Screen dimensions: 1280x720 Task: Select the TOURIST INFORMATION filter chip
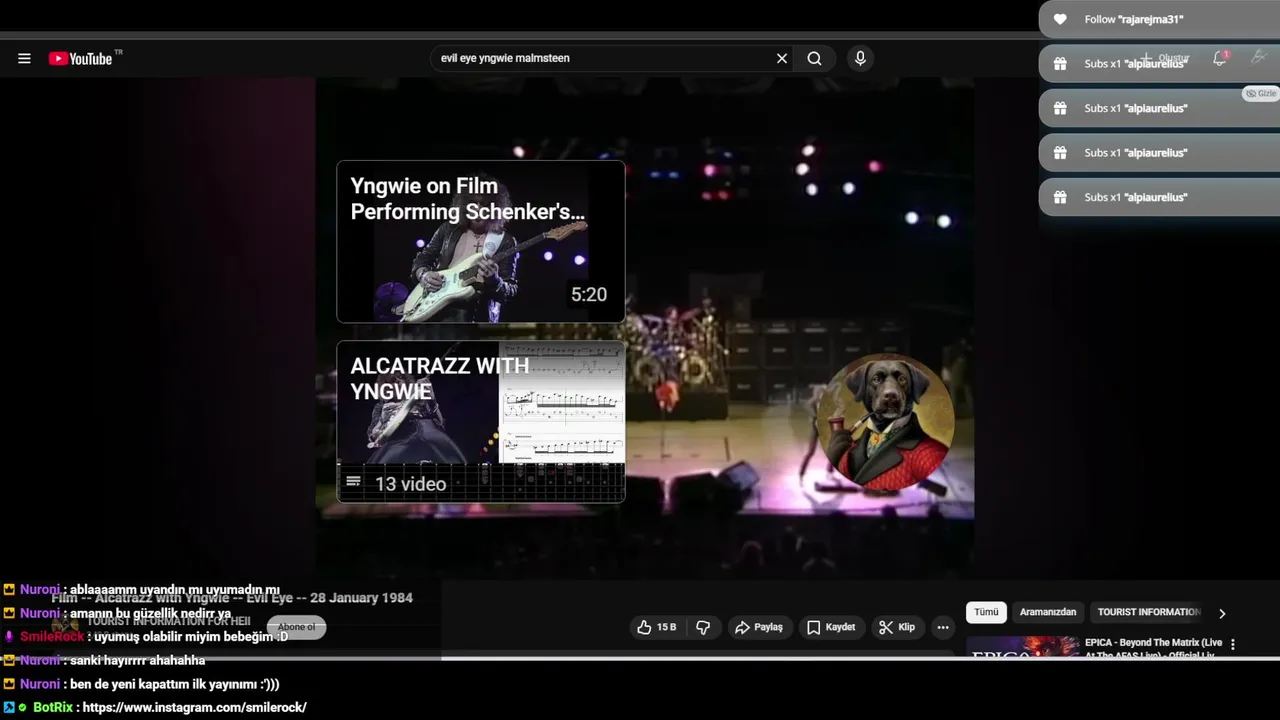(x=1148, y=612)
